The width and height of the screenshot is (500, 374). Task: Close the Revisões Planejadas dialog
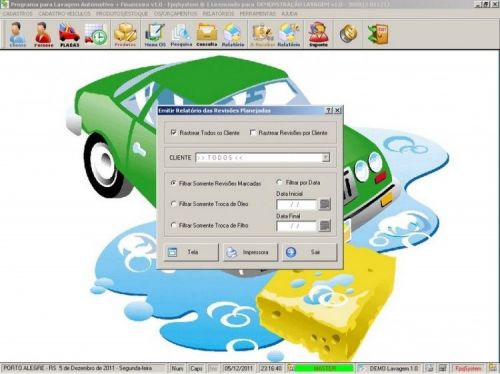tap(337, 110)
